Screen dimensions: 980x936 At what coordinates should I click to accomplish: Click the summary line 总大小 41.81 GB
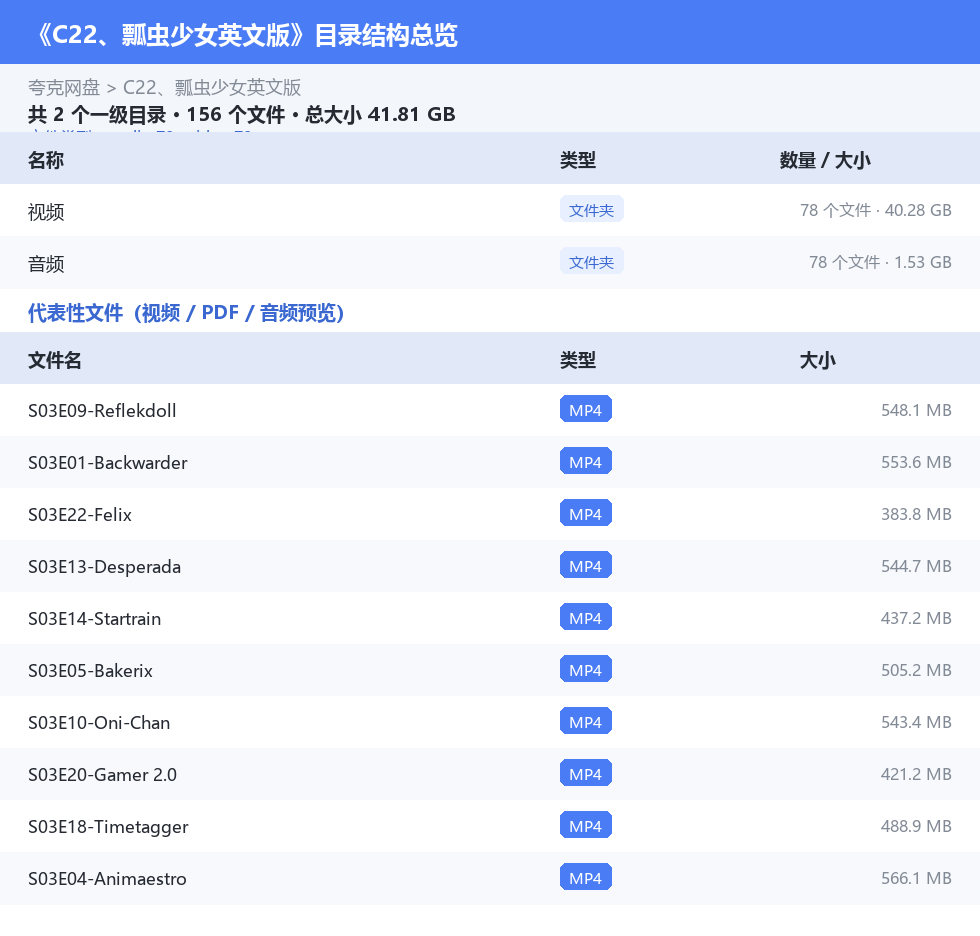380,114
